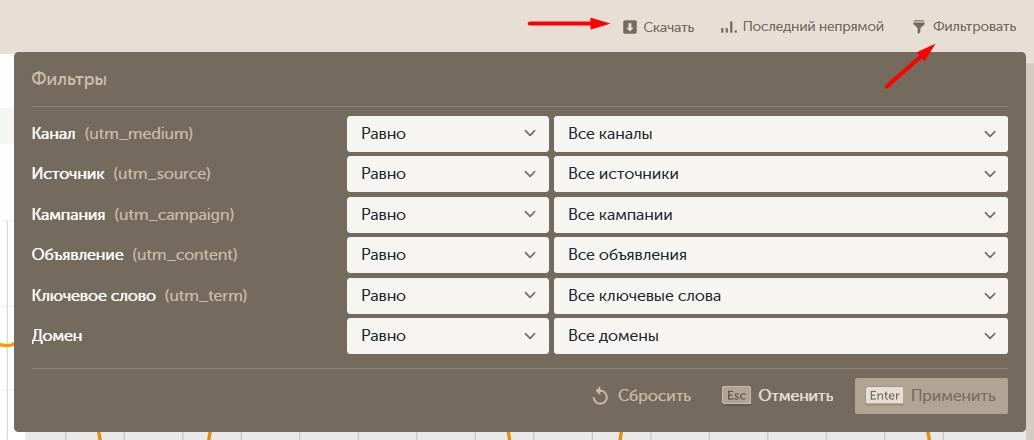Click the funnel icon next to Фильтровать

[x=919, y=27]
